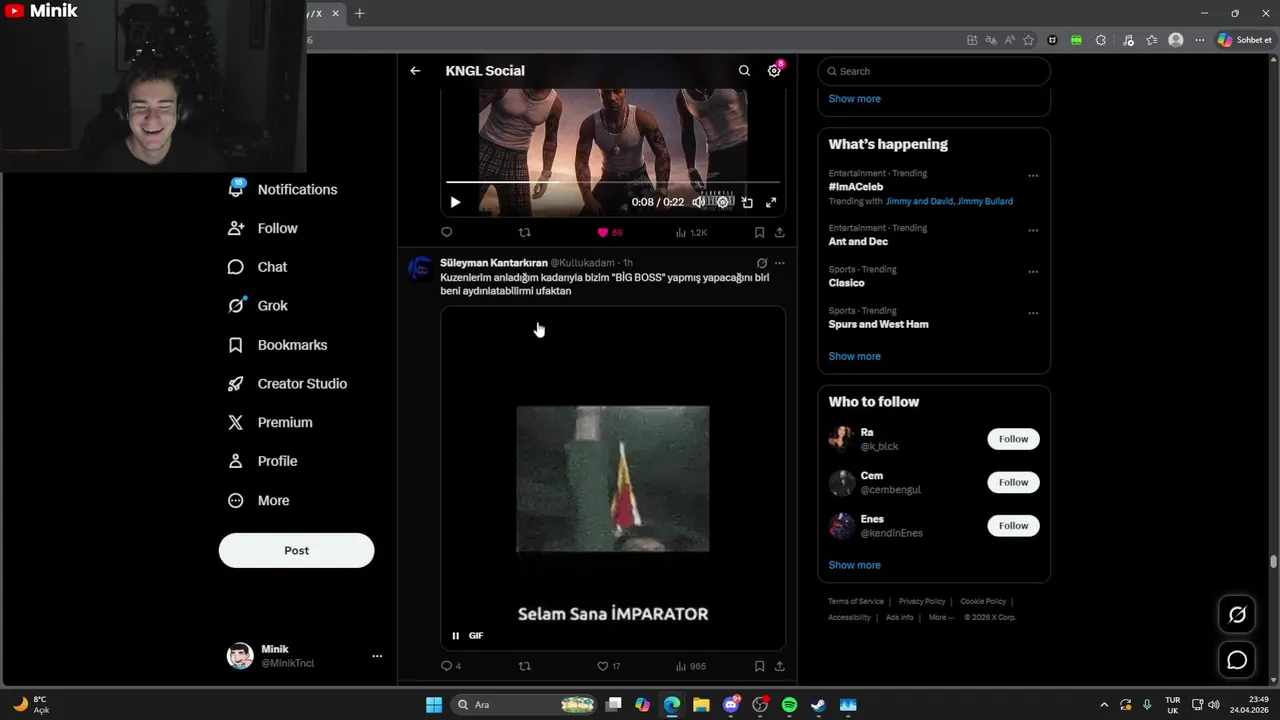Open browser settings and more menu
Screen dimensions: 1280x720
[1199, 40]
